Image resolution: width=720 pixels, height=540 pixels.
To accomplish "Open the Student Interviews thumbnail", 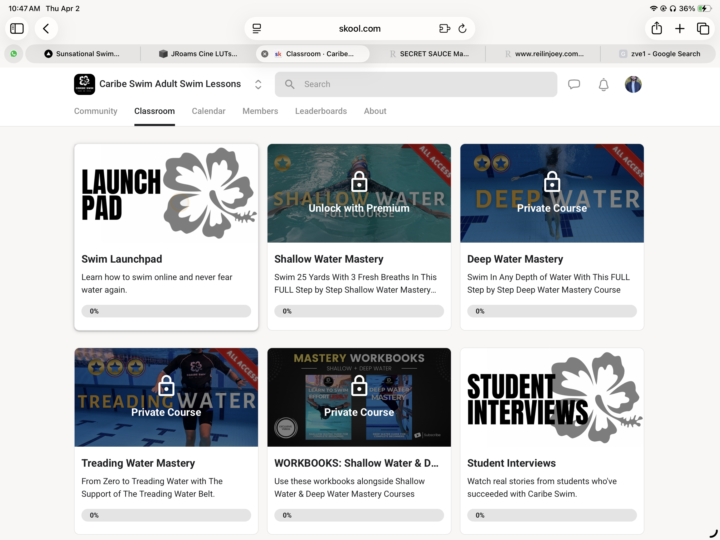I will click(552, 397).
